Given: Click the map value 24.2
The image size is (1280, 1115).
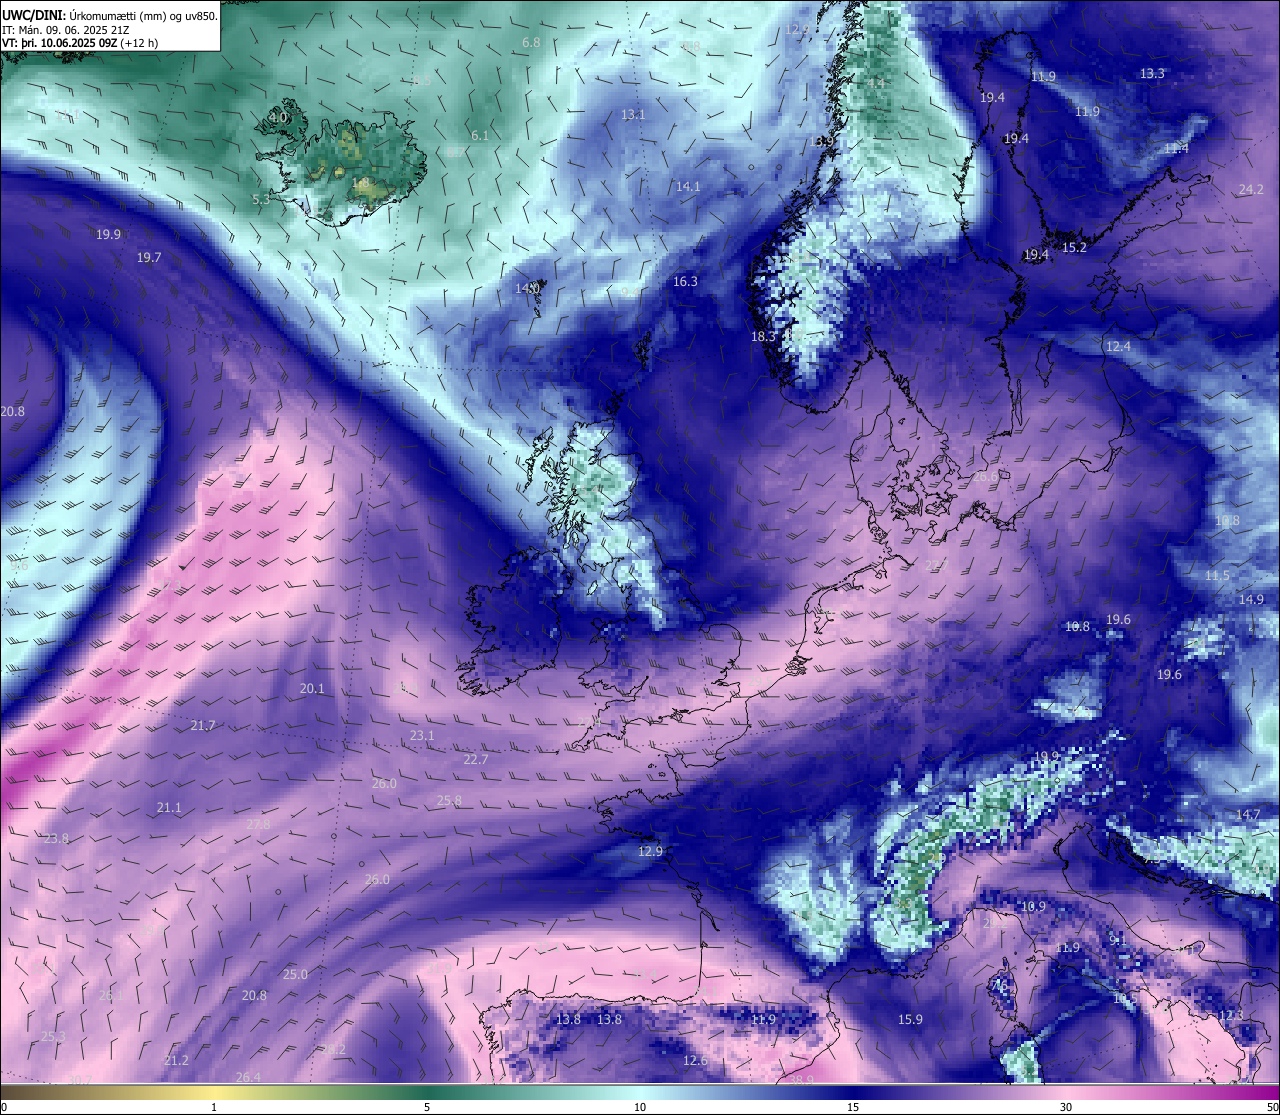Looking at the screenshot, I should [1251, 189].
